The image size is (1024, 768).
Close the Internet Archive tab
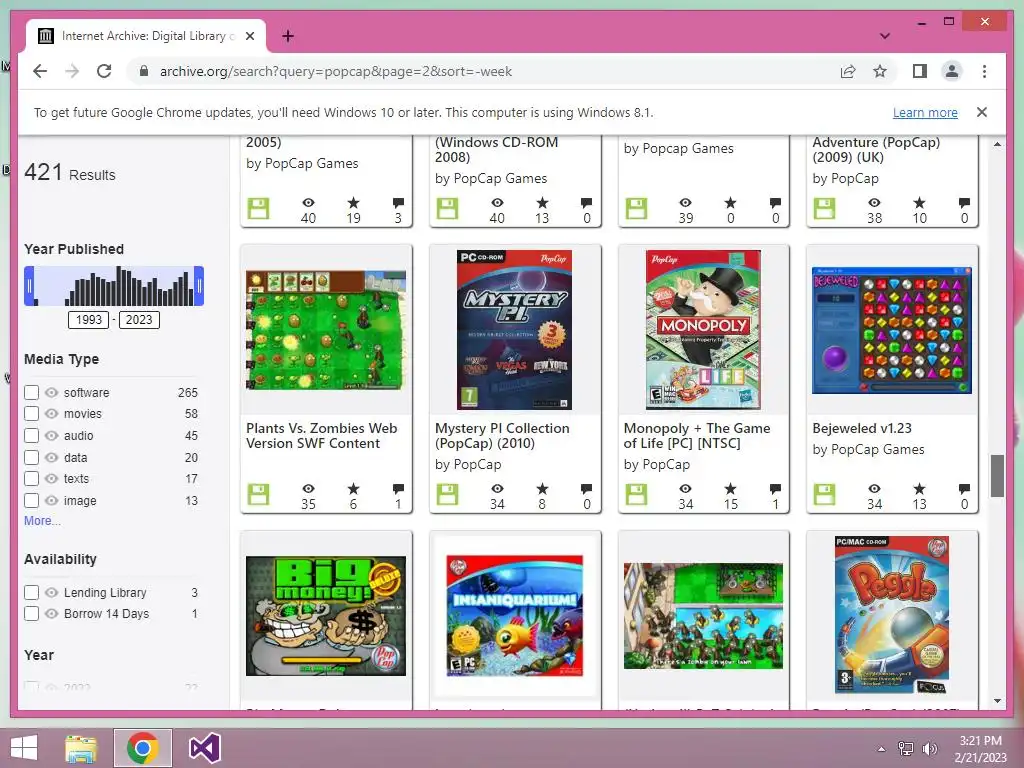pos(249,36)
